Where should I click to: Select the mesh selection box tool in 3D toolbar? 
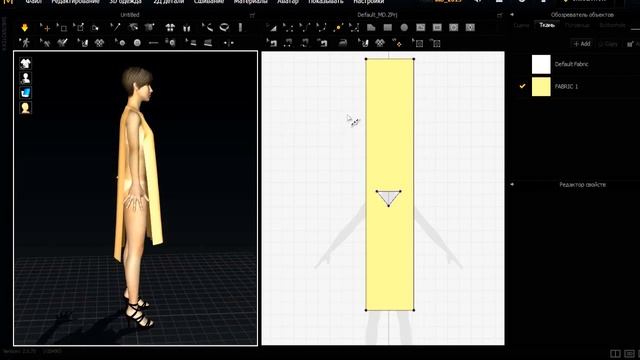pyautogui.click(x=62, y=28)
